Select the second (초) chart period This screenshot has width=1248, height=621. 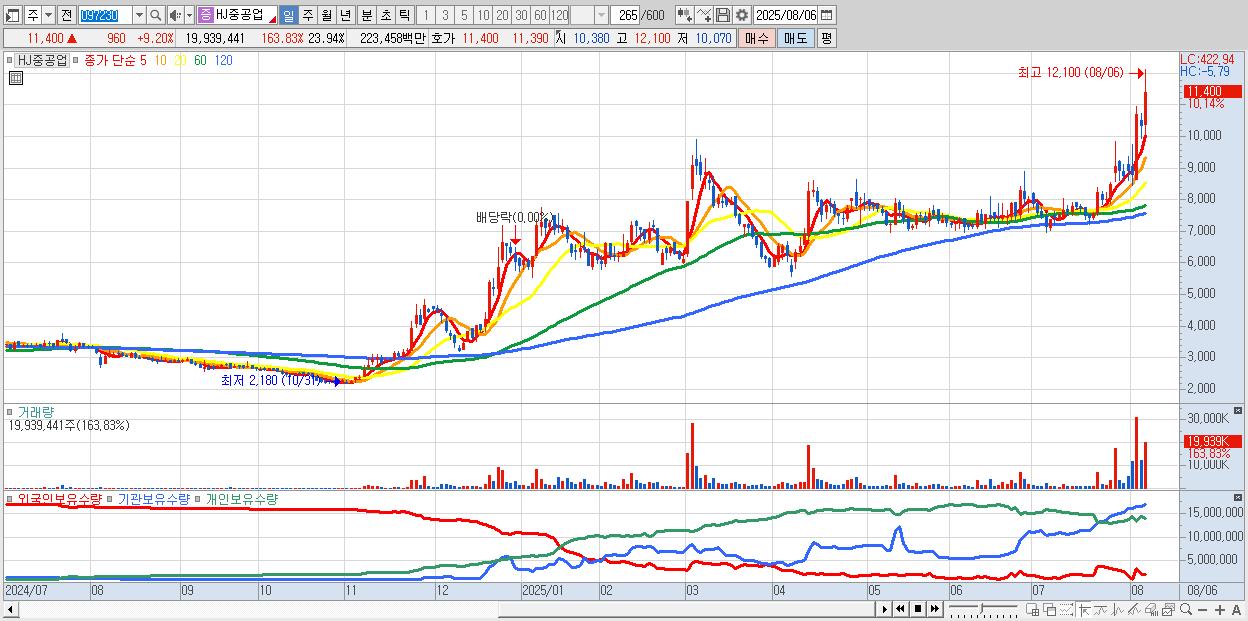[x=386, y=15]
